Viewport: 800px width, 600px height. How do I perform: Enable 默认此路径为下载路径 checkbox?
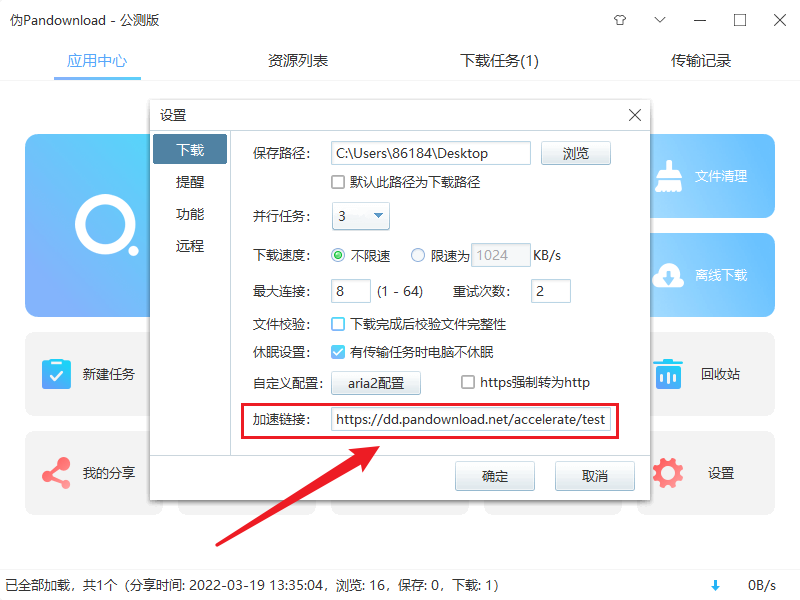click(x=338, y=182)
